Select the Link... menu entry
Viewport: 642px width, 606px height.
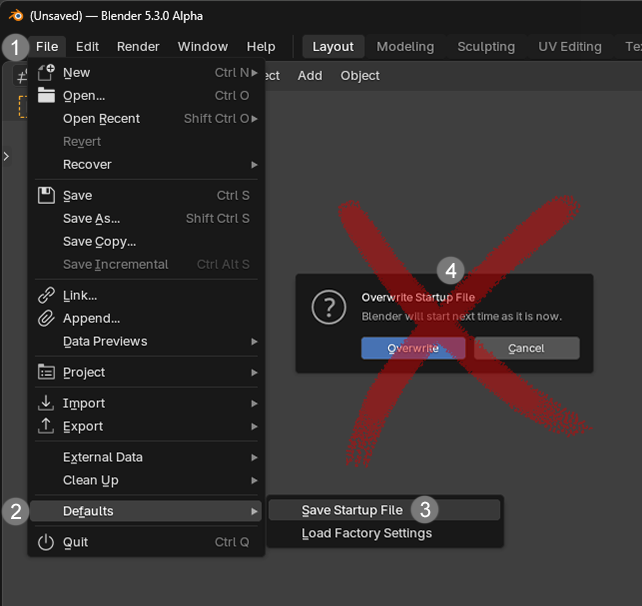click(146, 295)
